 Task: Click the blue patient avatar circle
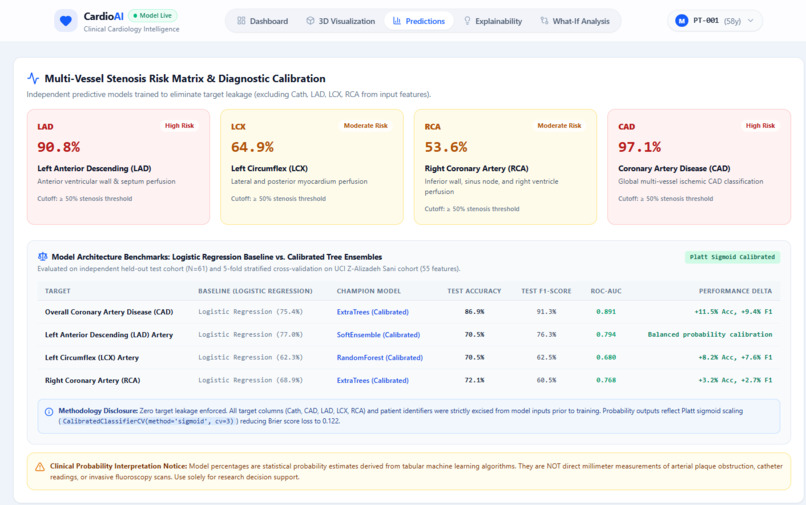pyautogui.click(x=682, y=21)
